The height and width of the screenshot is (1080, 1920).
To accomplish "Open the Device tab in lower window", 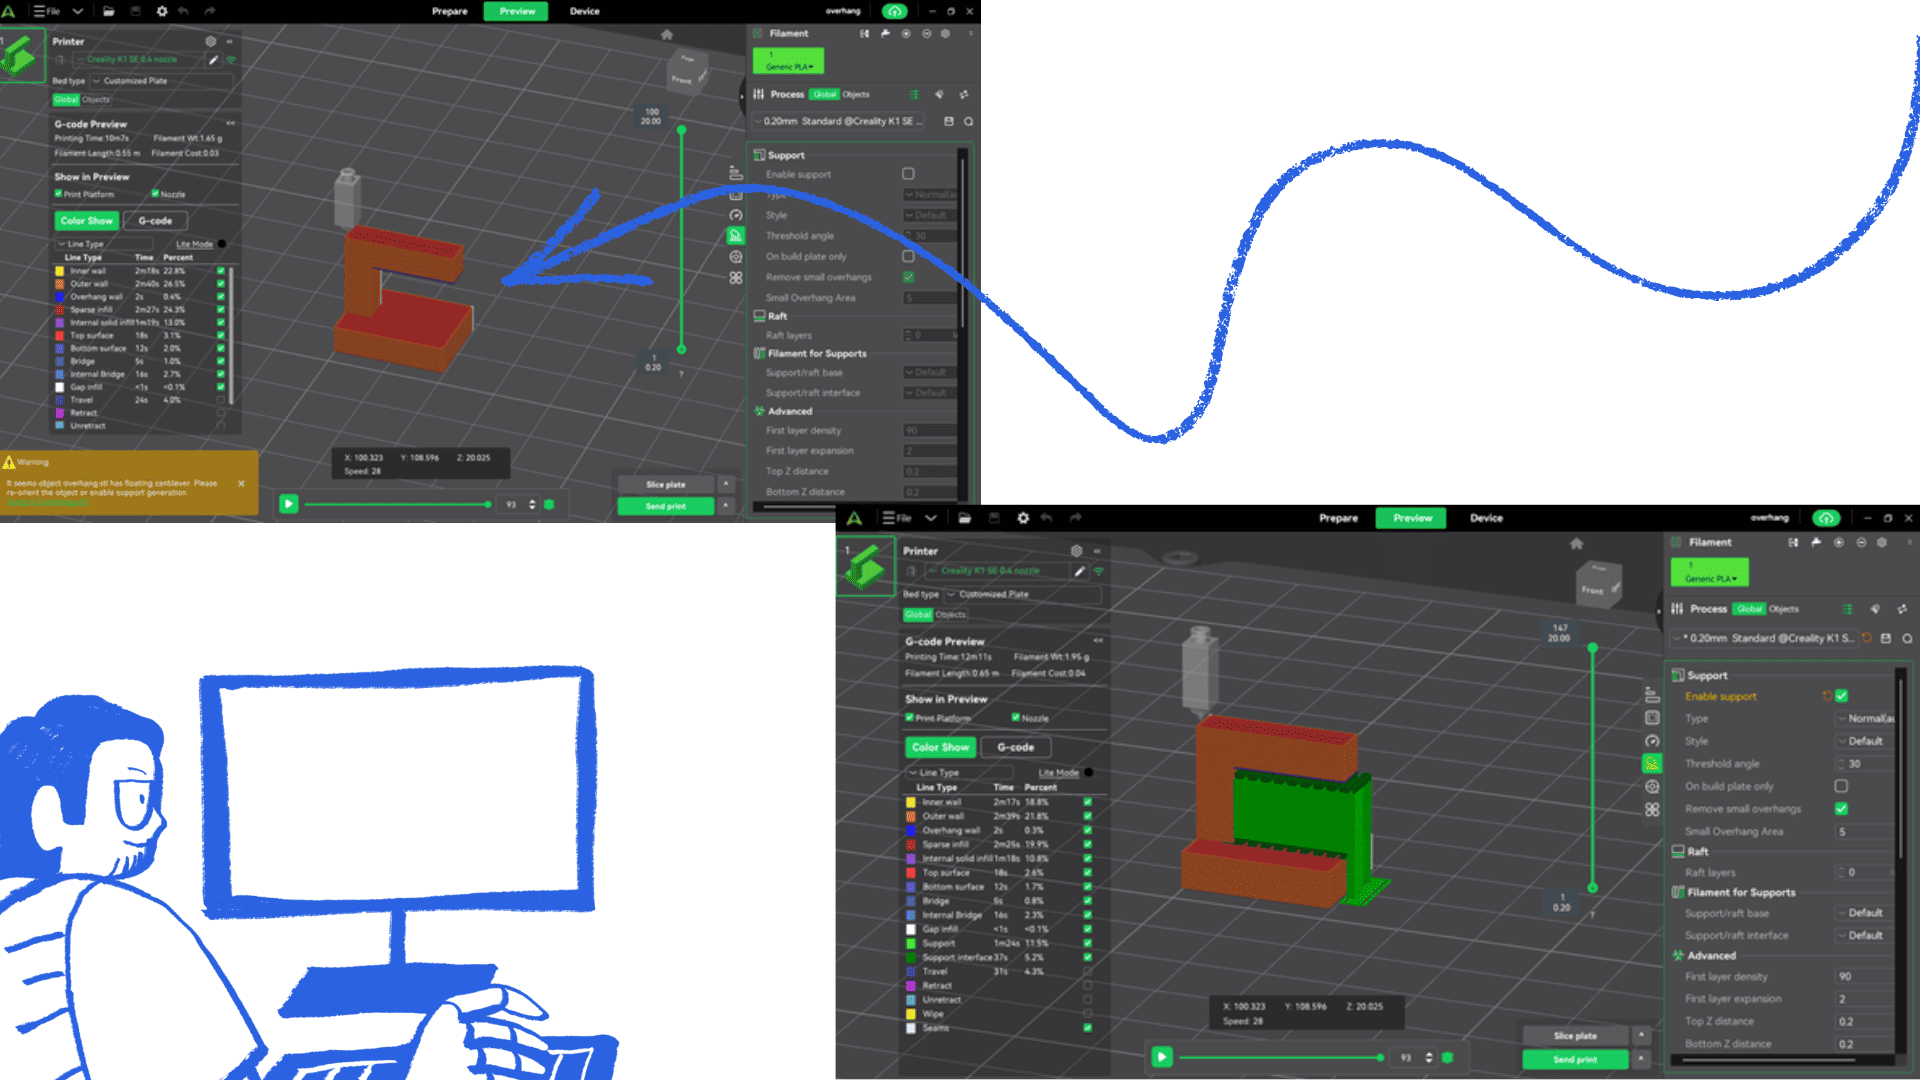I will (x=1486, y=518).
